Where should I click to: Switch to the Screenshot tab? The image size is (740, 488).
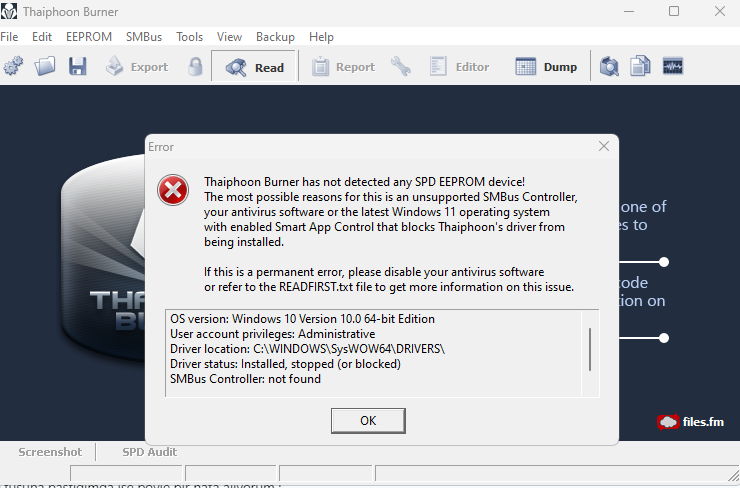tap(50, 452)
